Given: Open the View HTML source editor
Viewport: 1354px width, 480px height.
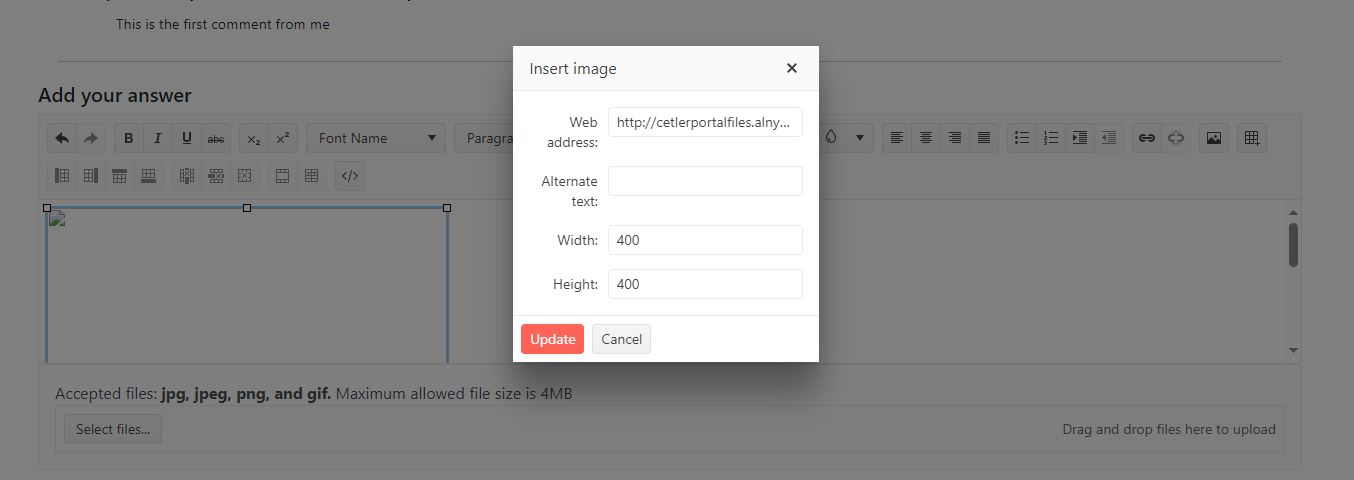Looking at the screenshot, I should coord(350,176).
